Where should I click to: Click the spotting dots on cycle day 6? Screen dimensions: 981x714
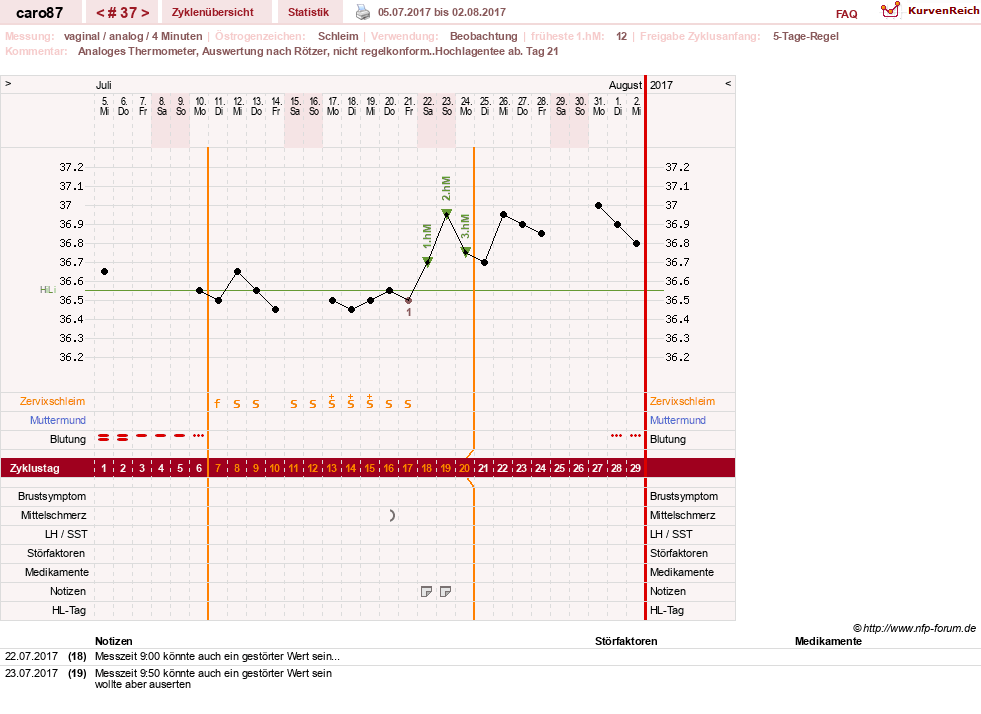(198, 435)
